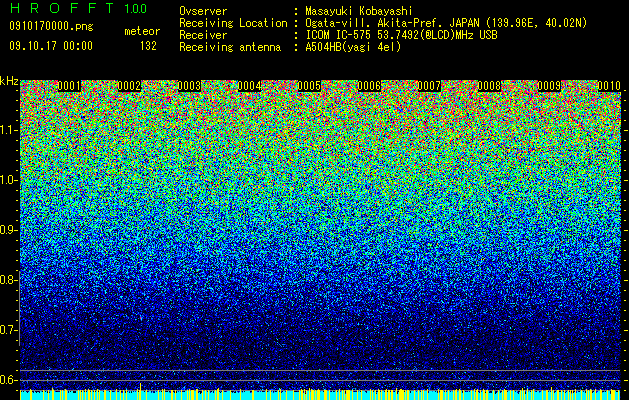Click the 1.0 frequency axis label
629x400 pixels.
coord(9,180)
